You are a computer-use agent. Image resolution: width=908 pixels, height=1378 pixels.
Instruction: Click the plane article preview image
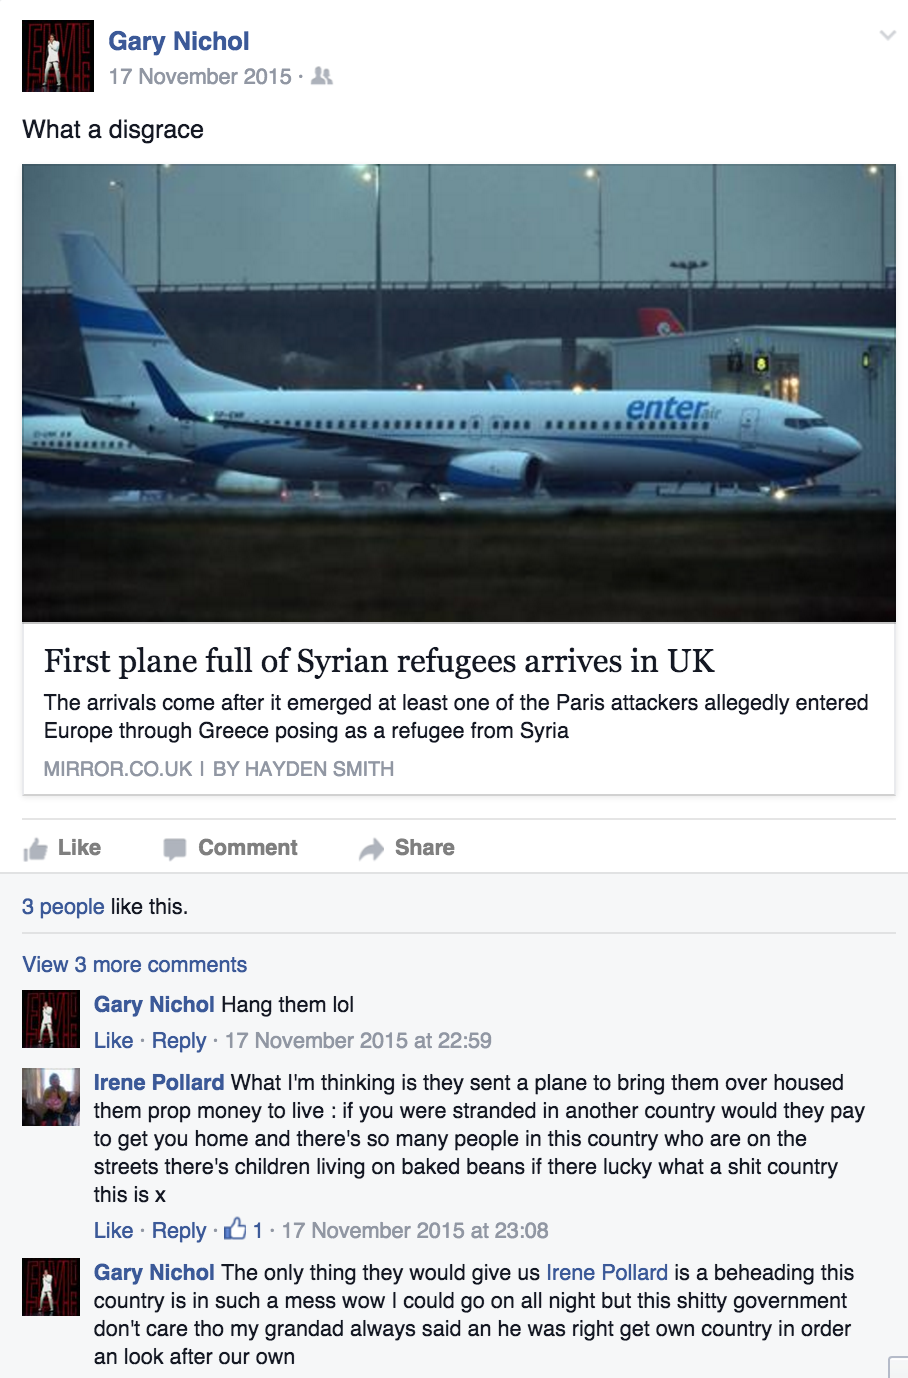click(x=459, y=393)
